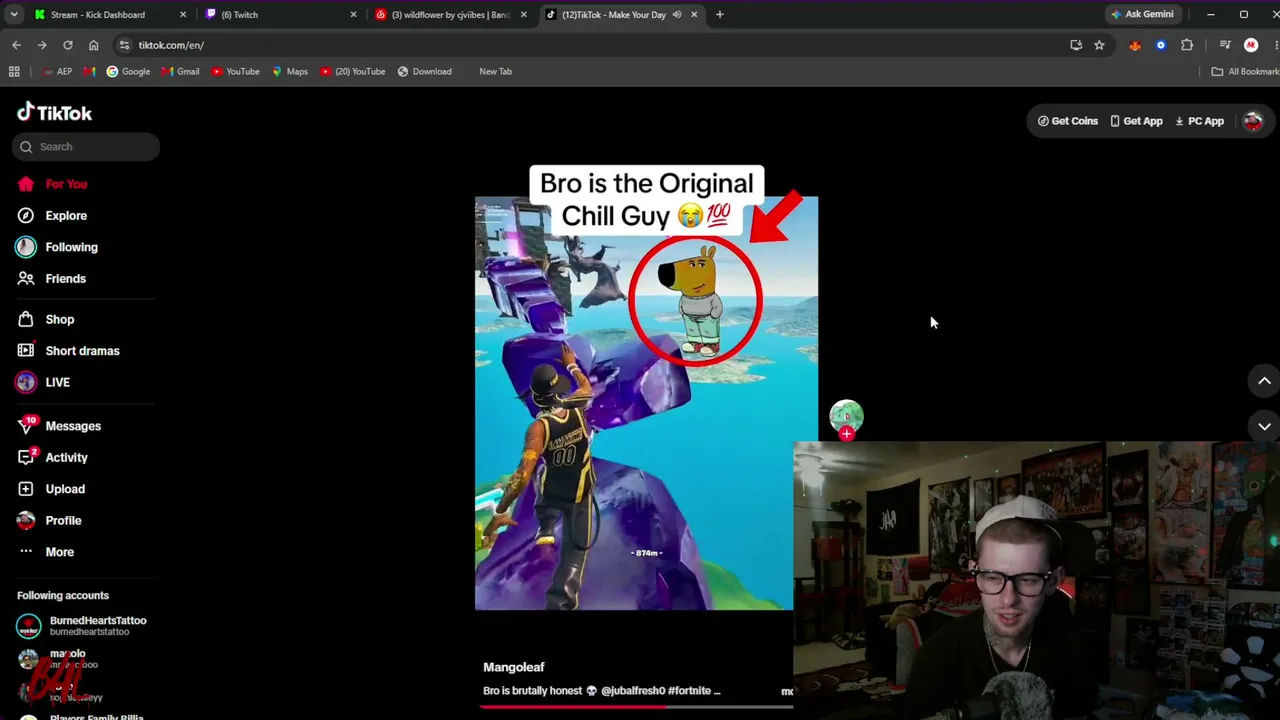Open the fox extension icon
Screen dimensions: 1280x720
point(1135,45)
